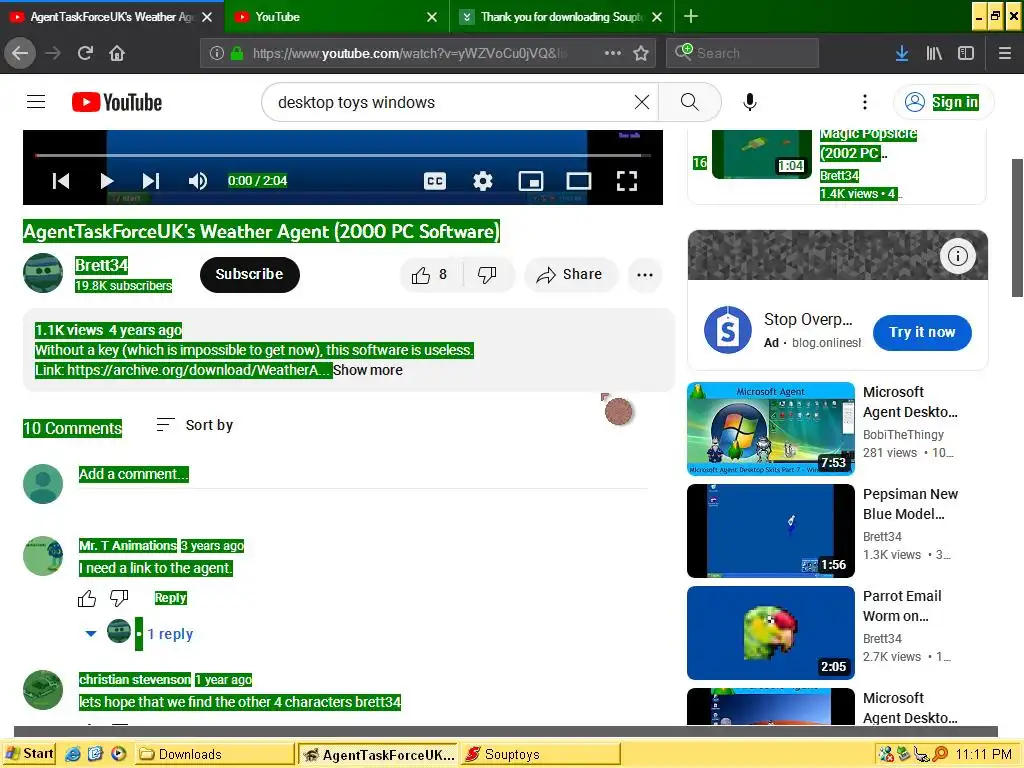Screen dimensions: 1024x768
Task: Open christian stevenson's profile name
Action: 135,680
